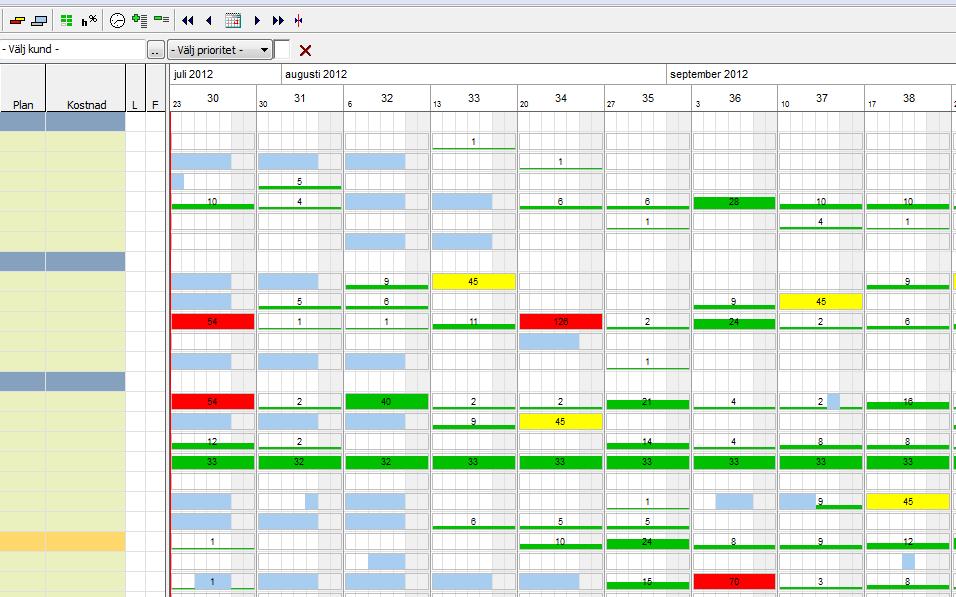Click the week 34 column header
The image size is (956, 597).
coord(561,98)
